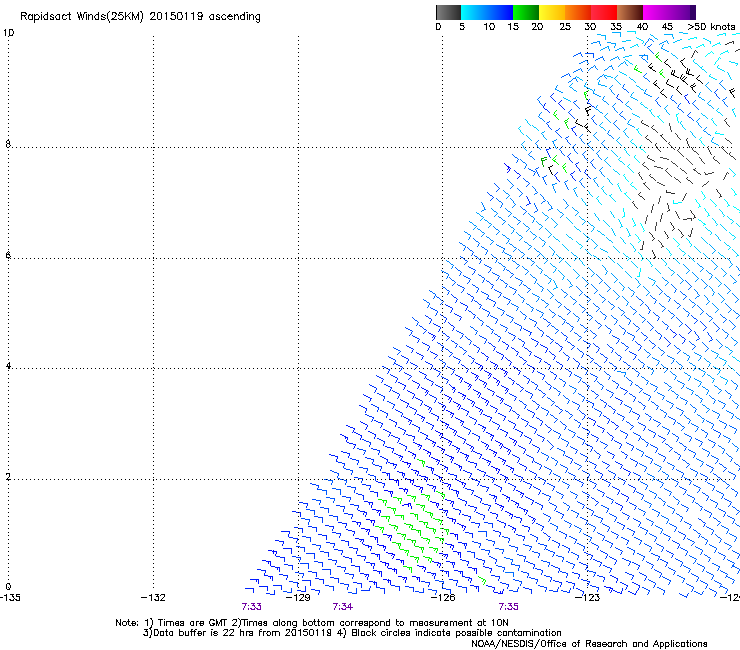
Task: Click the yellow 20-25 knots color segment
Action: tap(552, 12)
